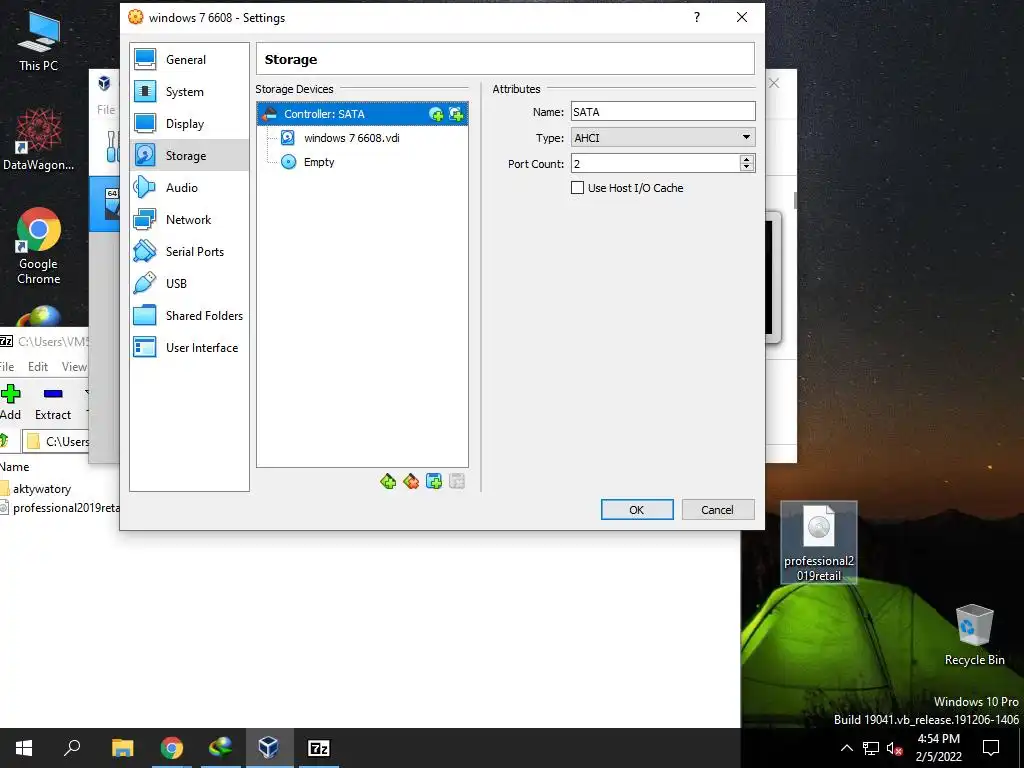Open the Display settings page

click(x=189, y=123)
